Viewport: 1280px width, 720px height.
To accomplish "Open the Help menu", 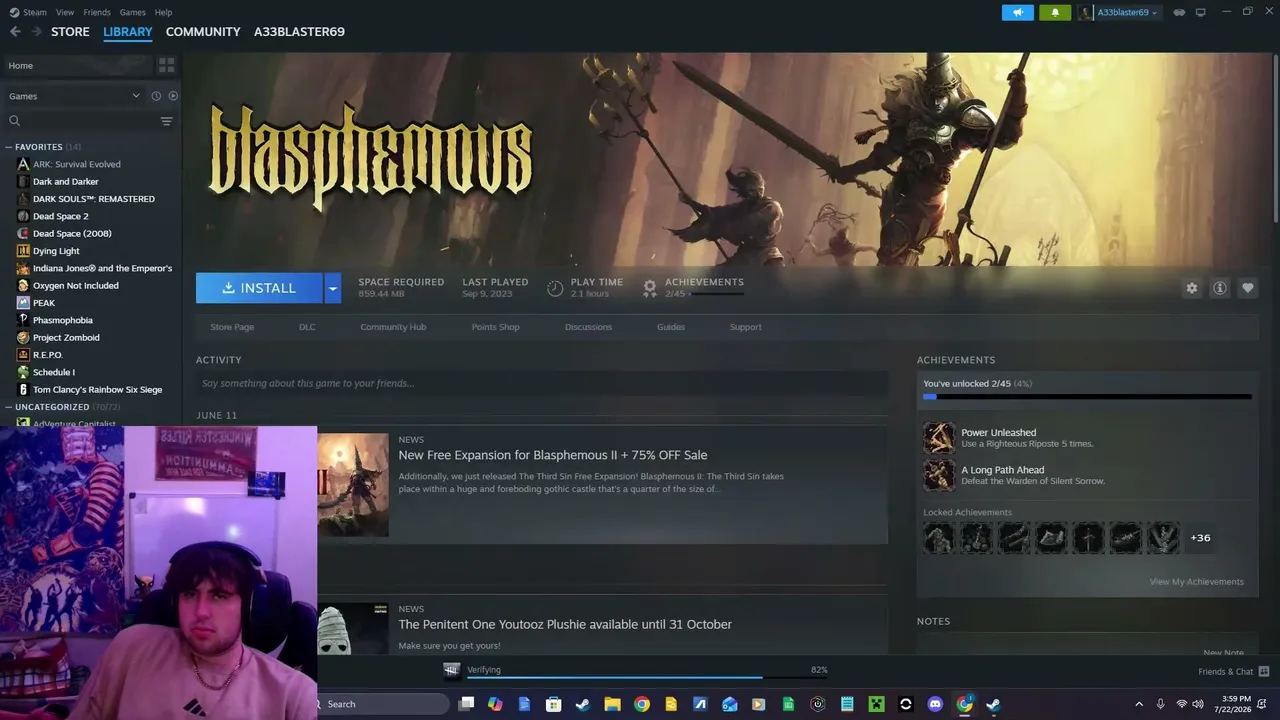I will pyautogui.click(x=163, y=12).
